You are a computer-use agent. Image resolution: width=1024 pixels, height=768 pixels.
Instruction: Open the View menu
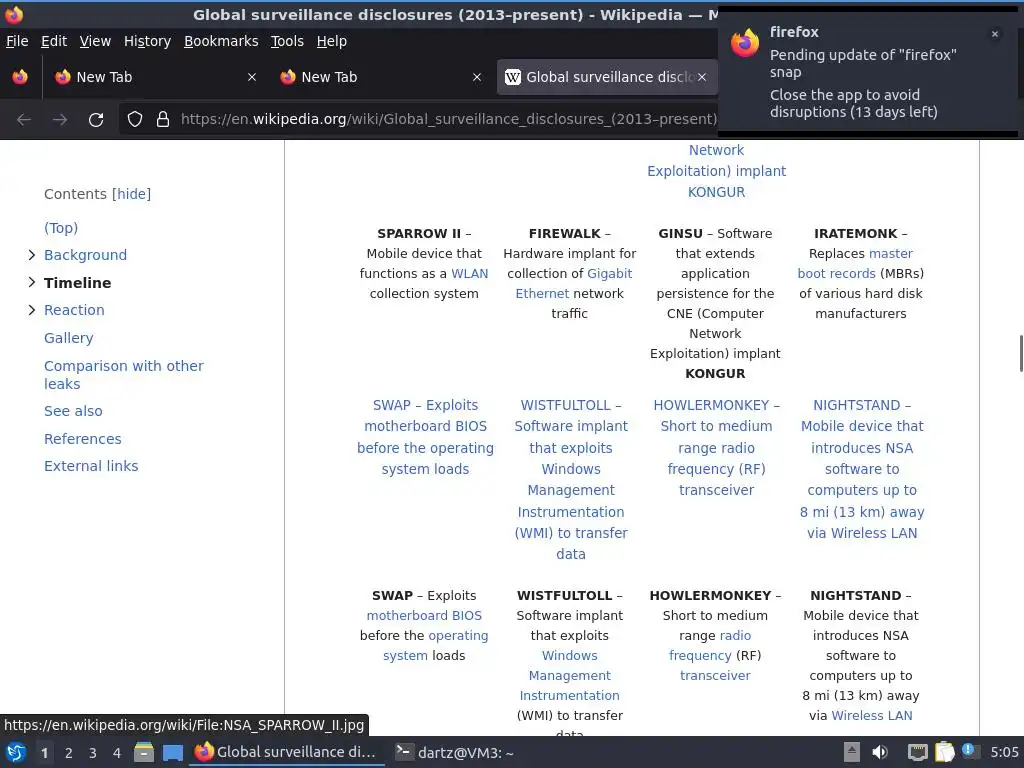(95, 41)
